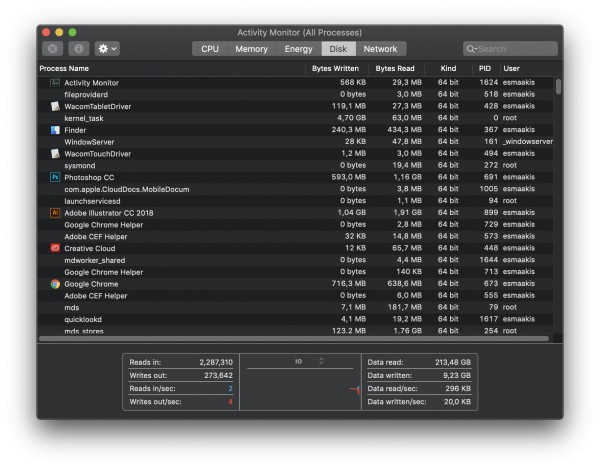Click the Data written value 9,23 GB

457,375
